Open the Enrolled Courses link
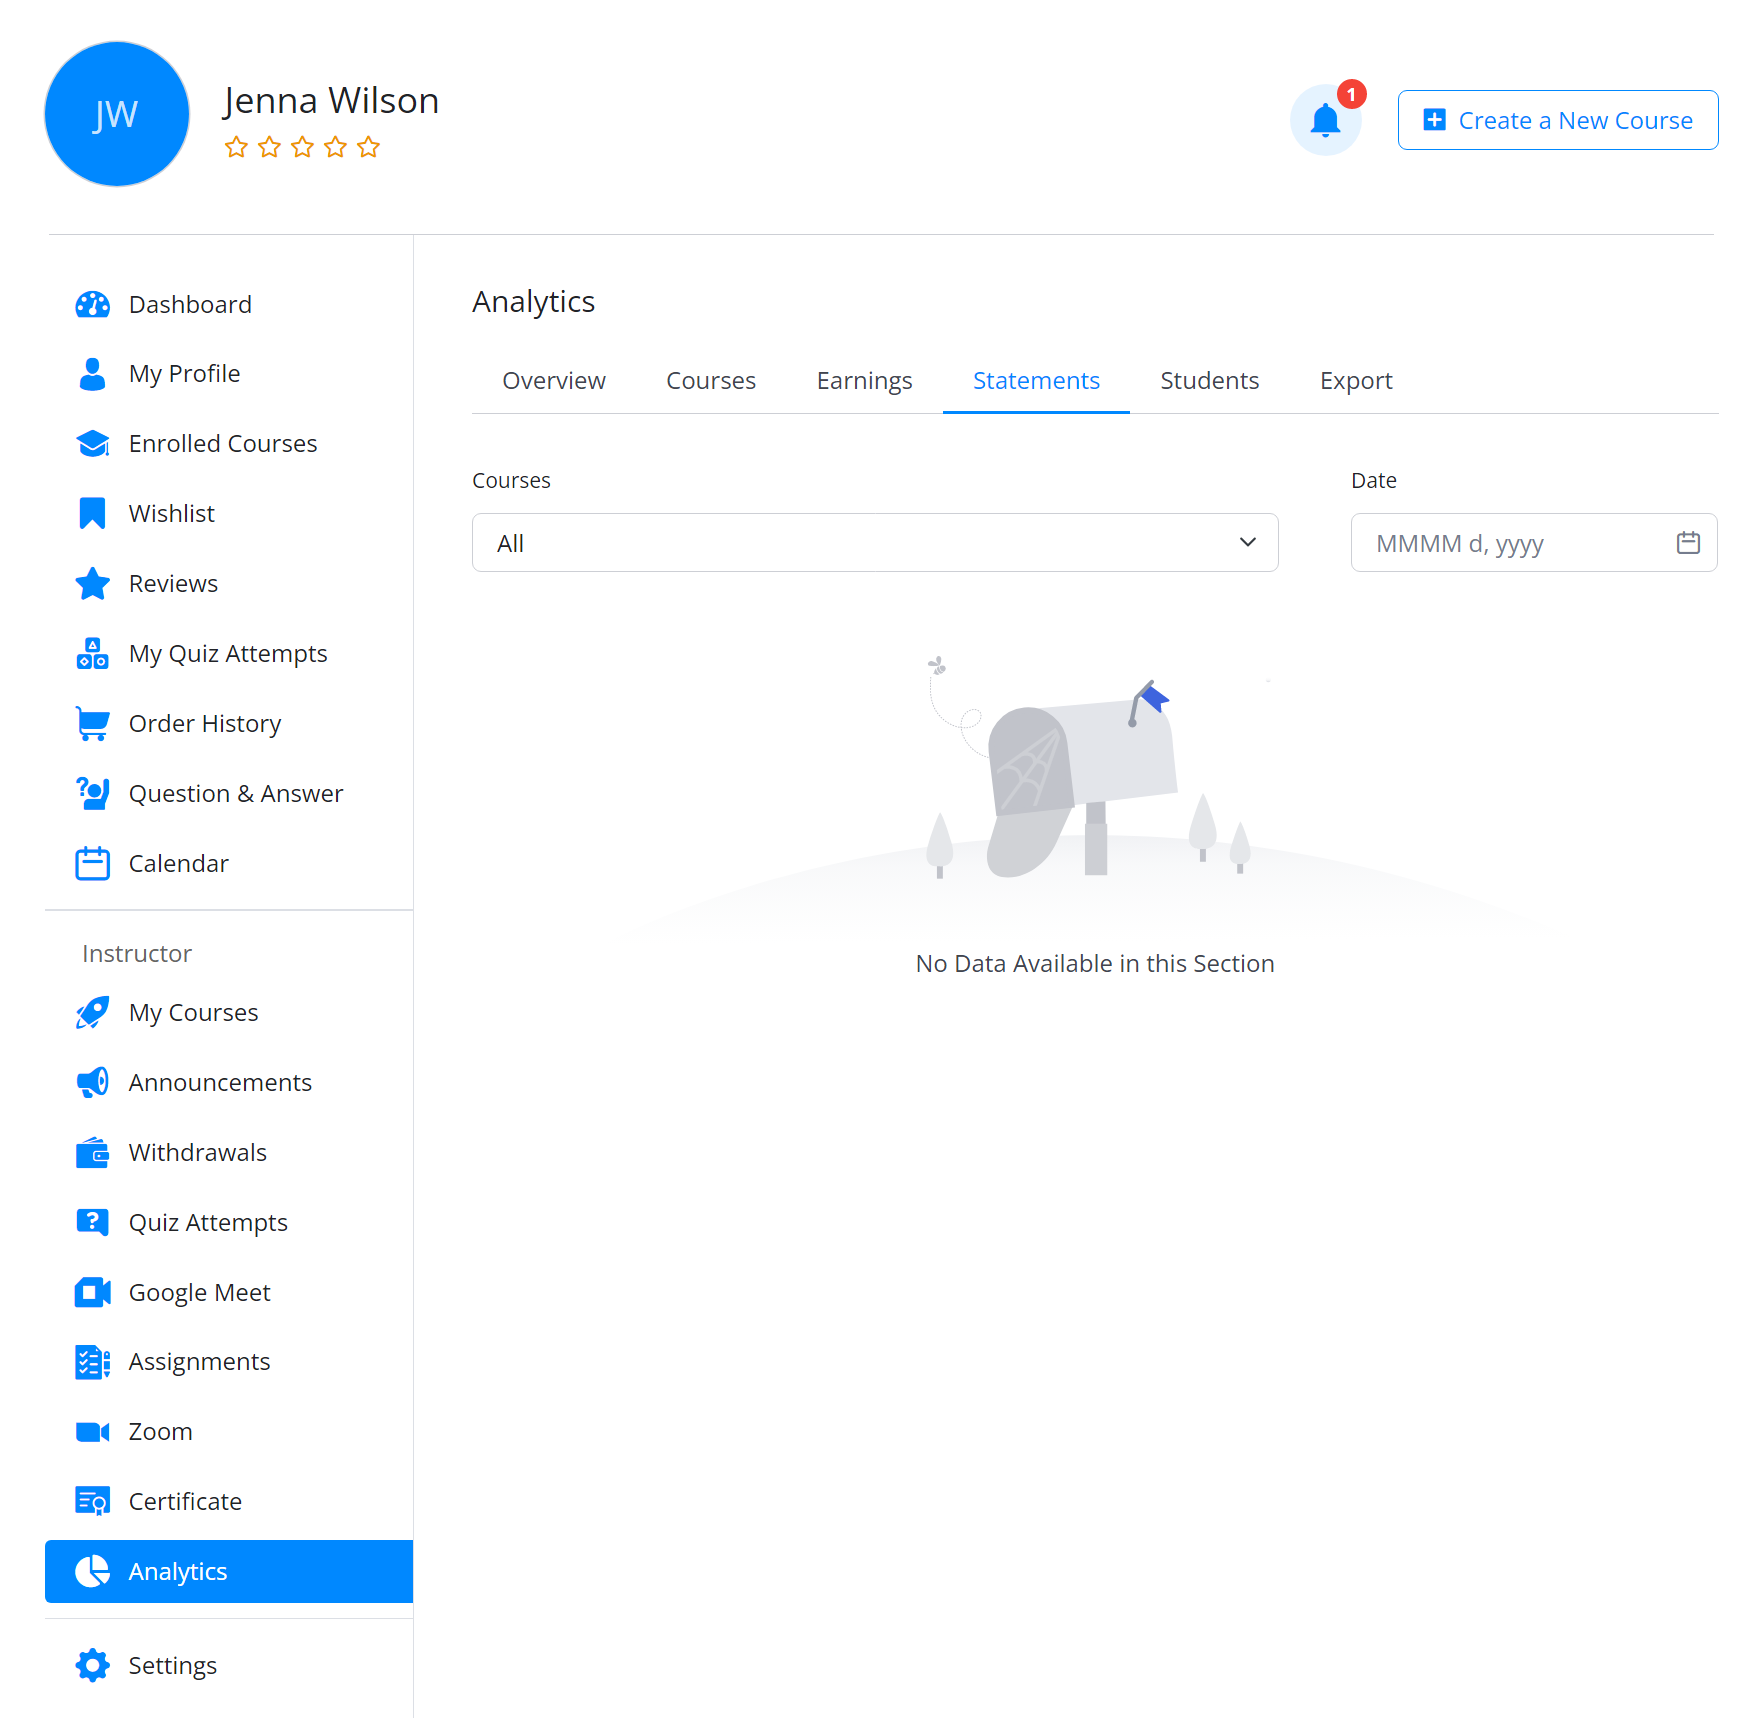Viewport: 1762px width, 1718px height. click(x=222, y=444)
